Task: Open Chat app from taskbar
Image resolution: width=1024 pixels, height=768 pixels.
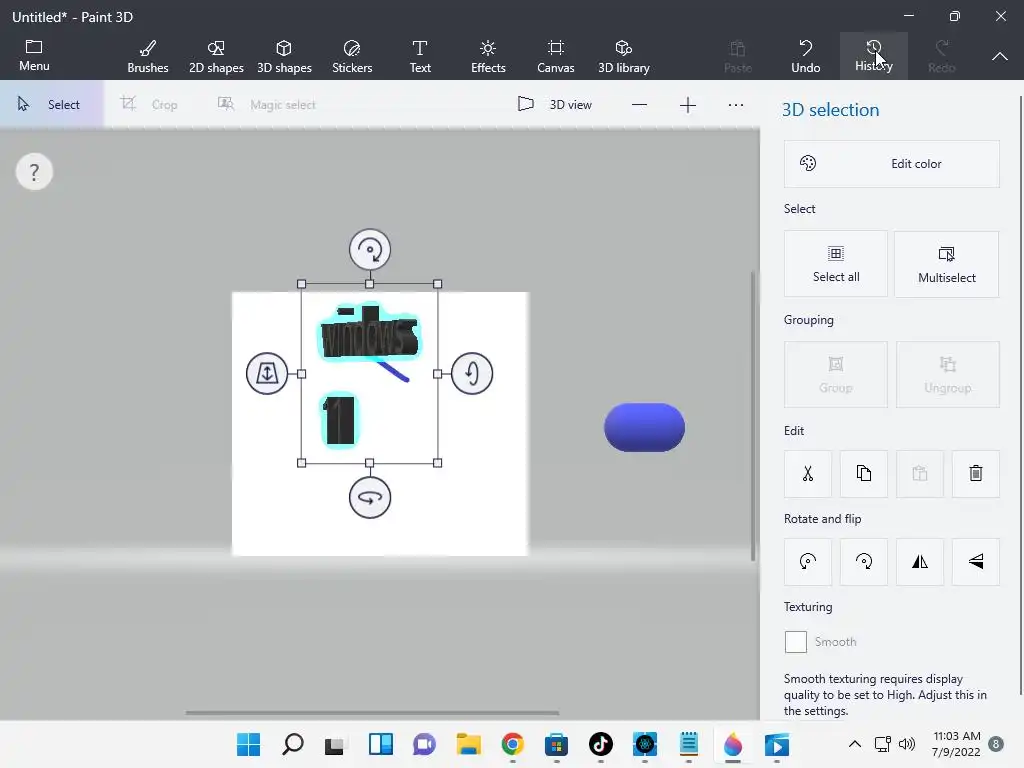Action: tap(424, 744)
